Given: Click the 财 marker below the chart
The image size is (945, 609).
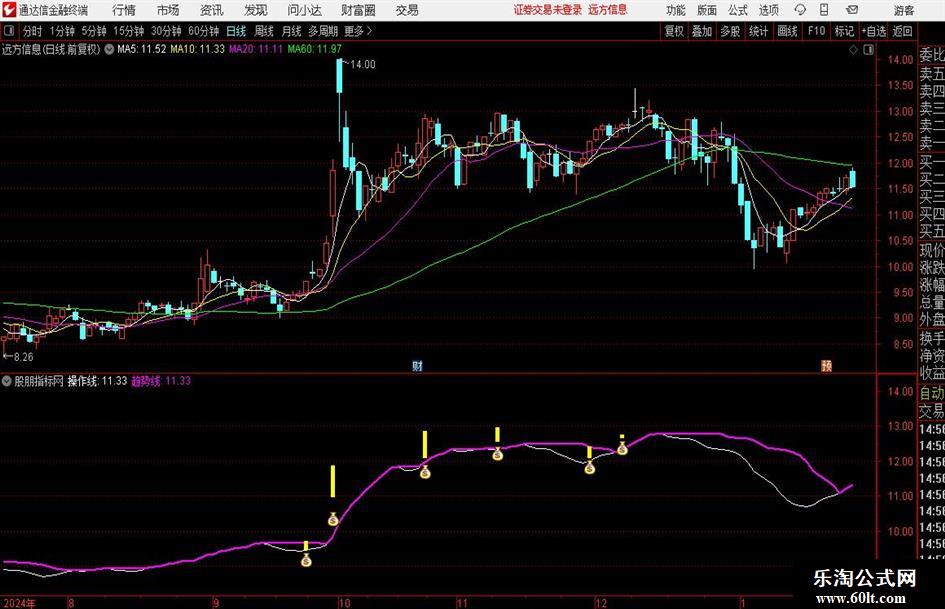Looking at the screenshot, I should click(417, 365).
